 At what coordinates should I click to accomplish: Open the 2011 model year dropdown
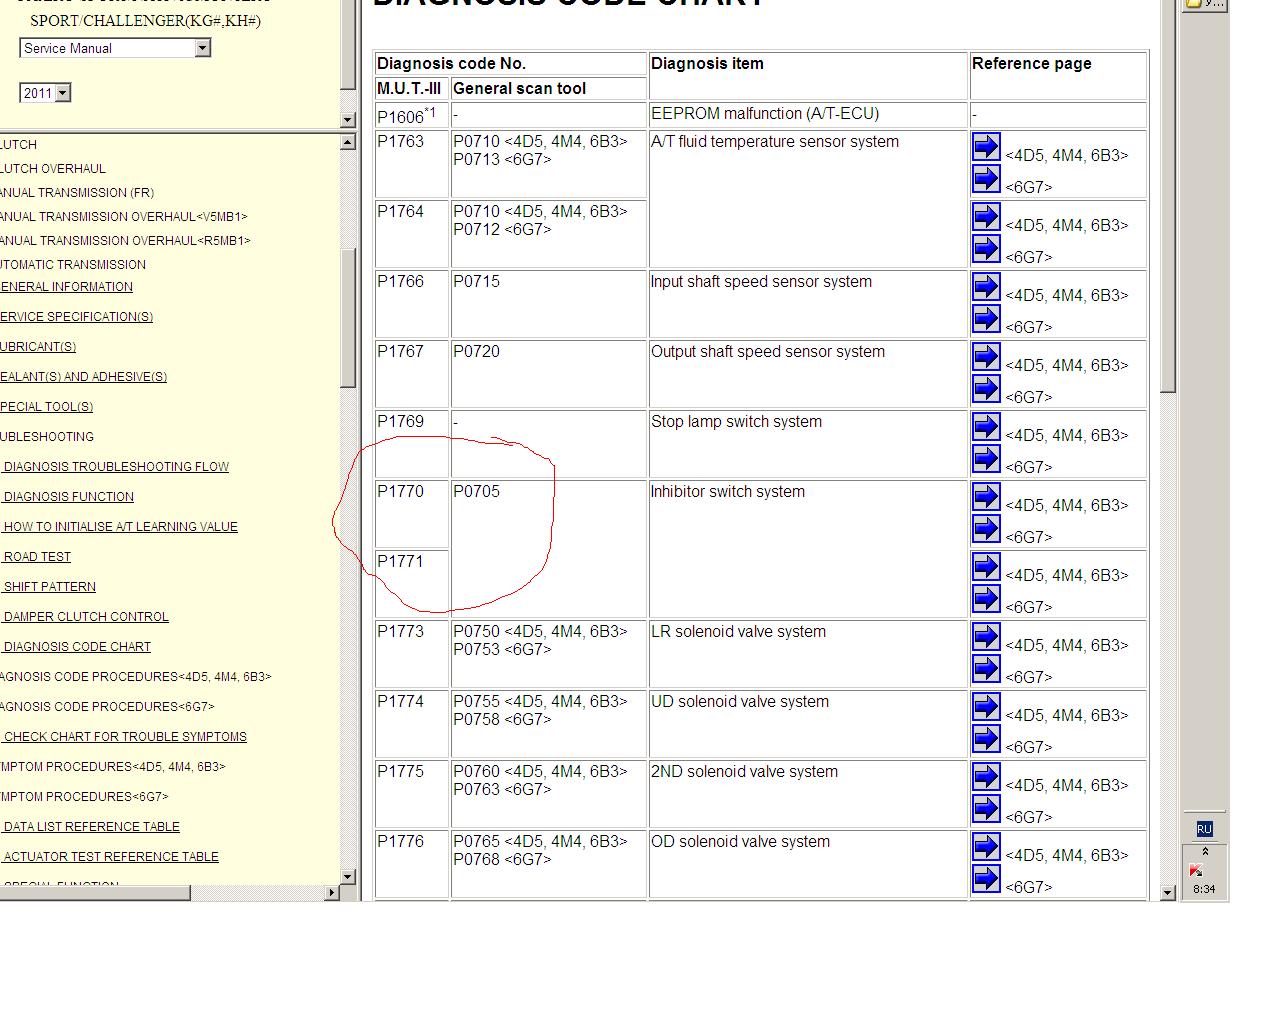pyautogui.click(x=45, y=93)
